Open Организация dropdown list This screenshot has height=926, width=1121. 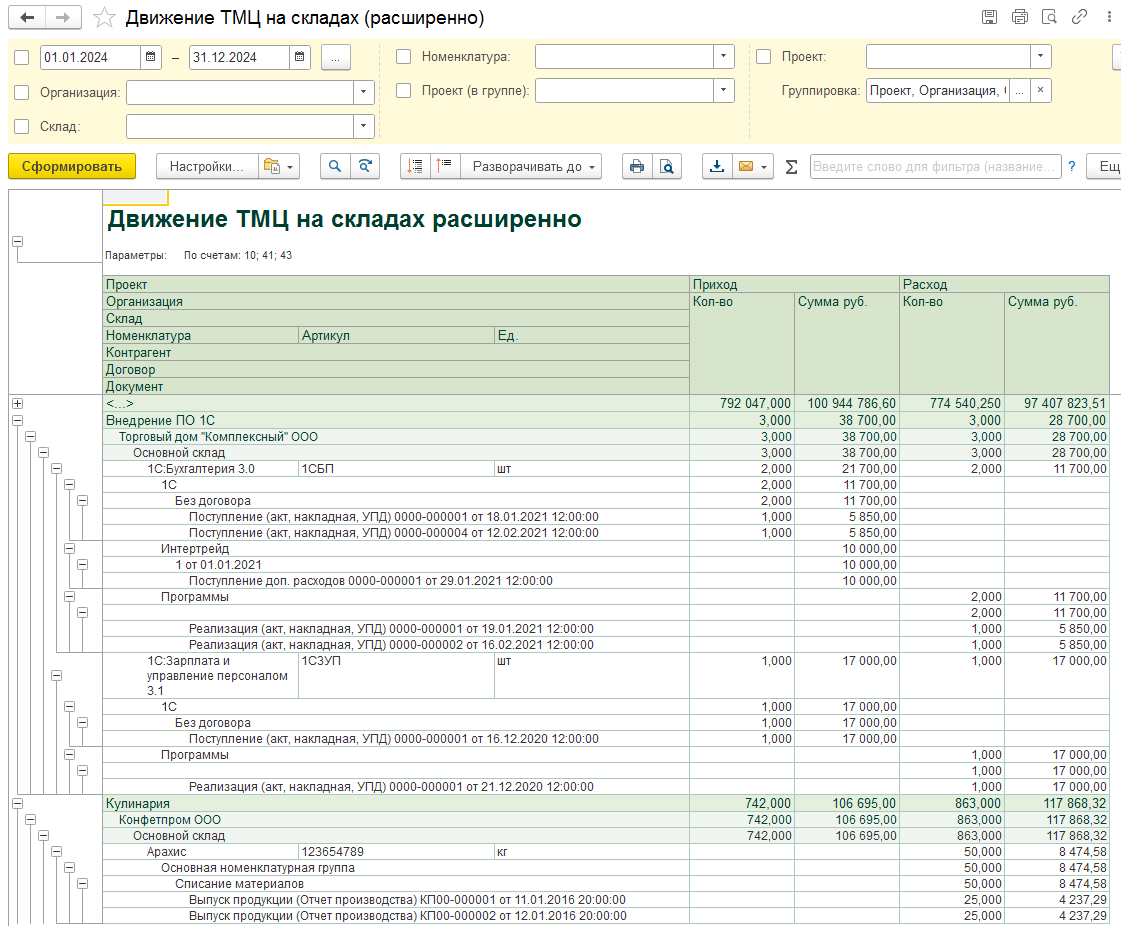[x=363, y=92]
